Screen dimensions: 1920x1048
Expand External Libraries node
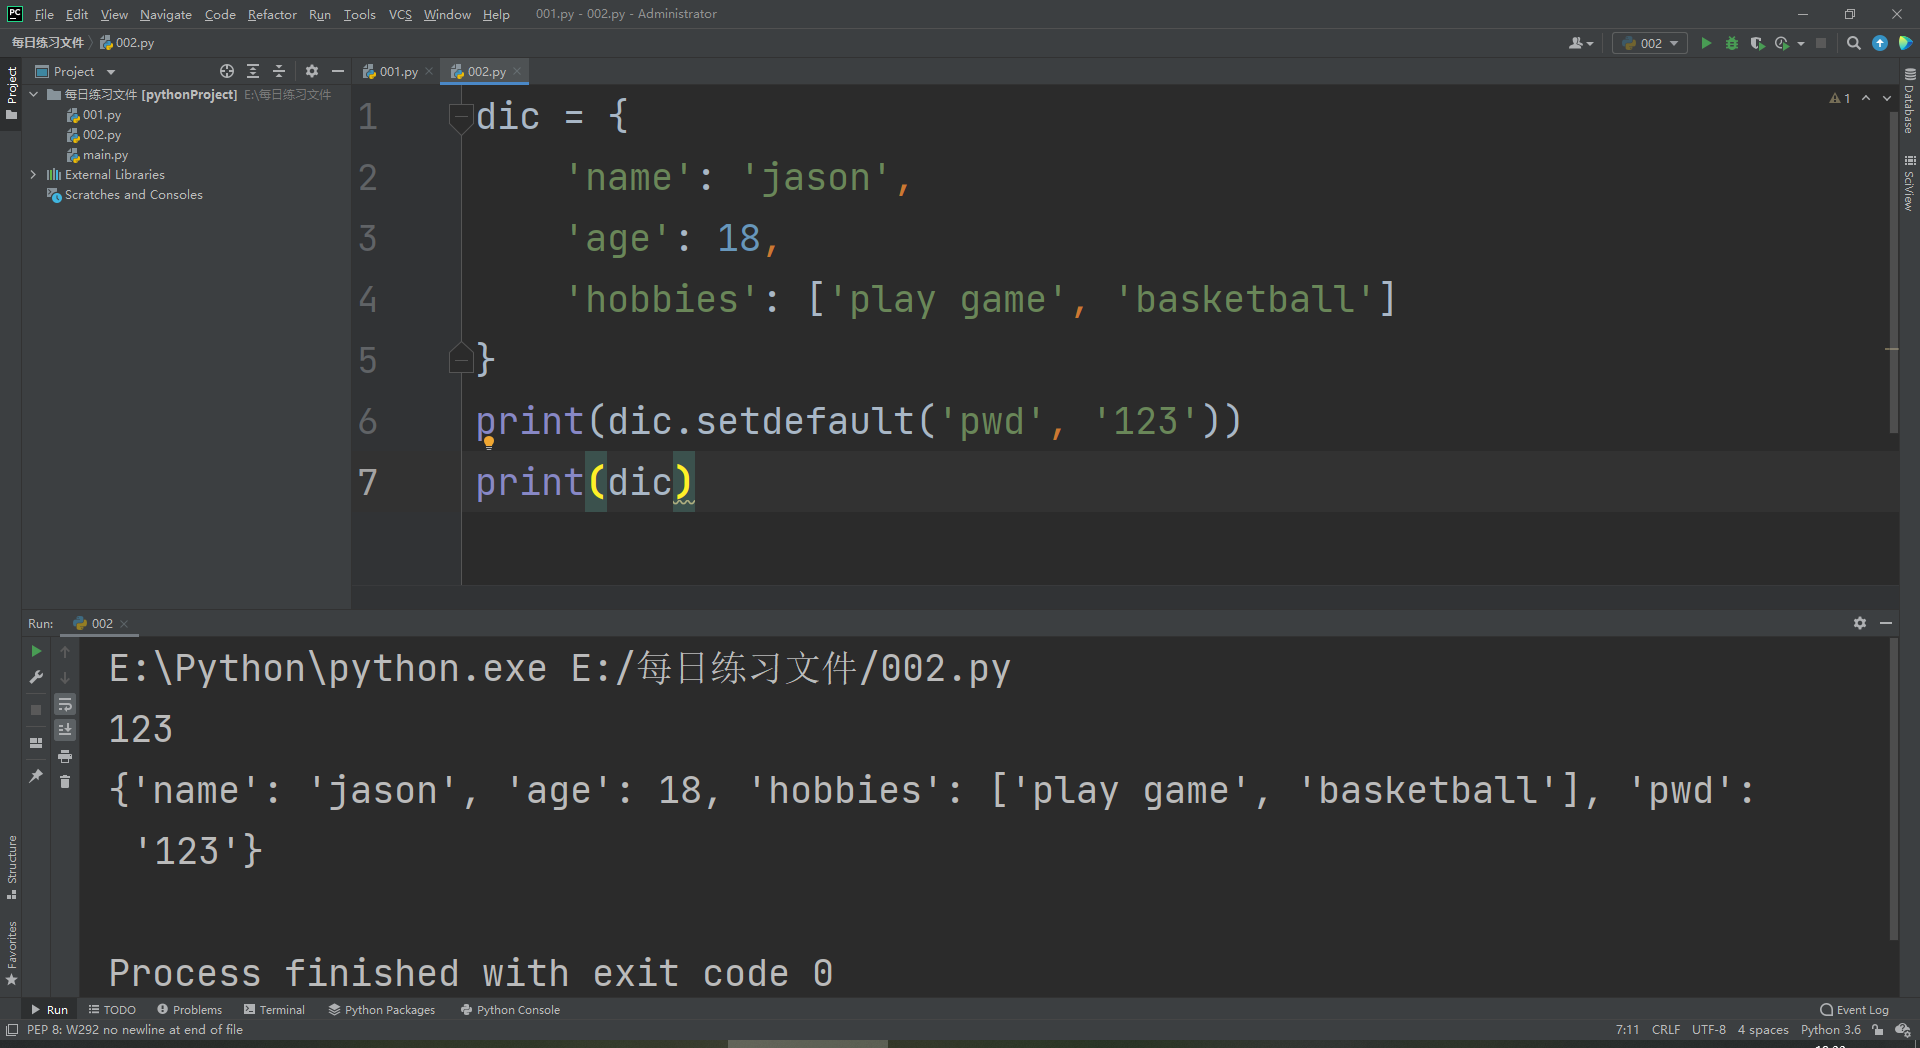pos(34,174)
